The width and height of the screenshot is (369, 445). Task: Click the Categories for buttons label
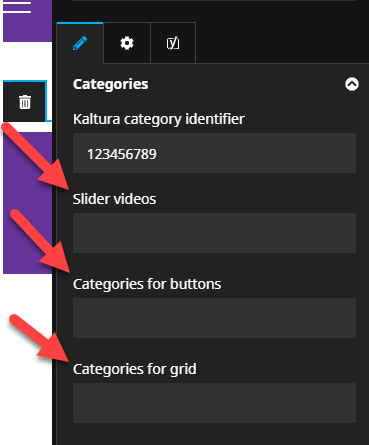[x=147, y=284]
